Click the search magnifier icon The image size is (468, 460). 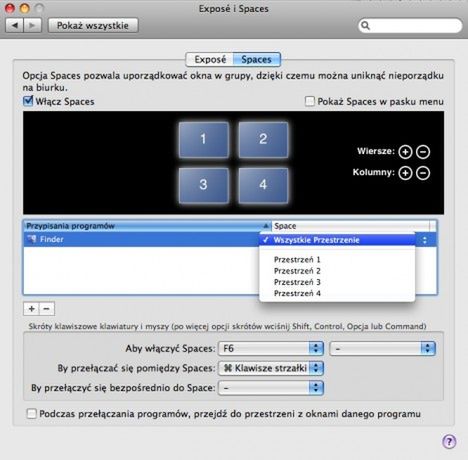point(366,26)
